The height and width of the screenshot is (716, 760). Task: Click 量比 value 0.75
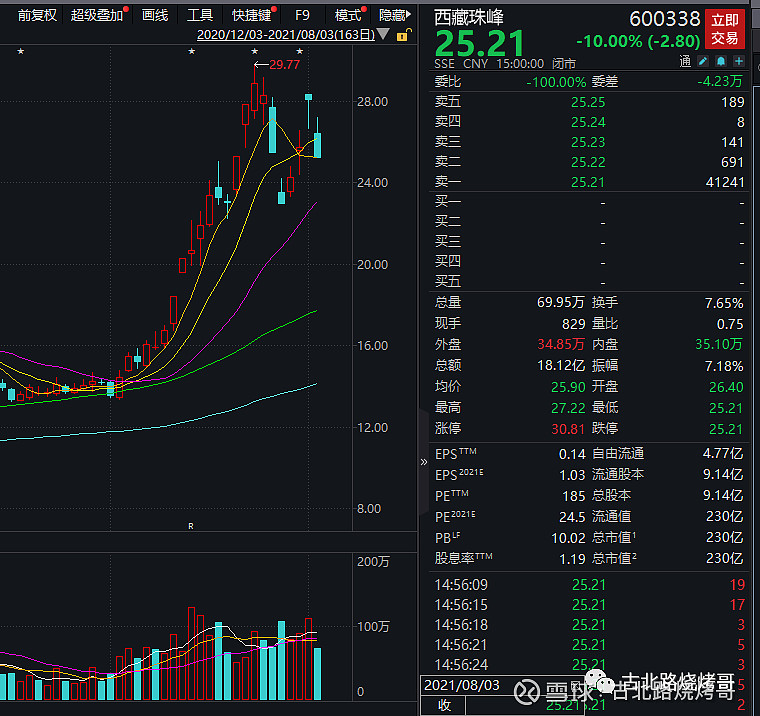(730, 324)
